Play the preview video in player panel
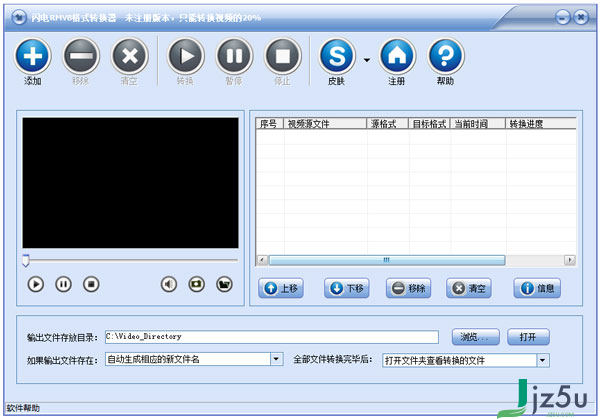 click(x=36, y=284)
